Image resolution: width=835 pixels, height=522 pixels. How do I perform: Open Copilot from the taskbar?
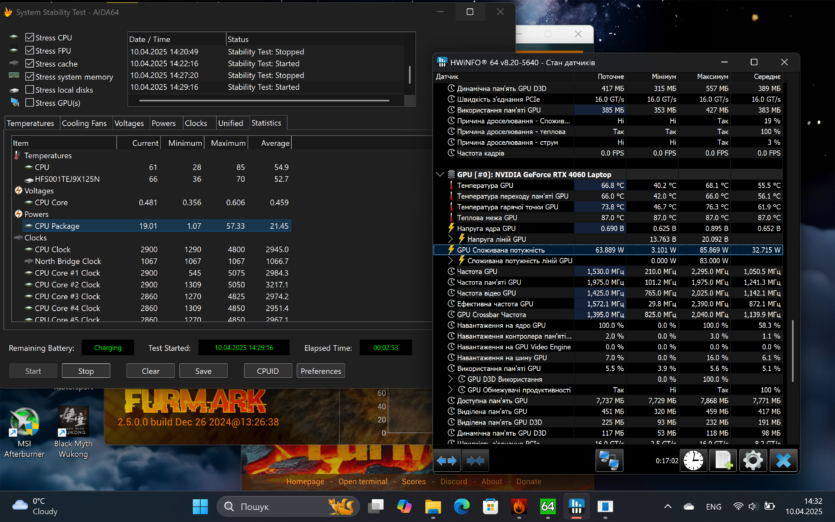coord(405,507)
